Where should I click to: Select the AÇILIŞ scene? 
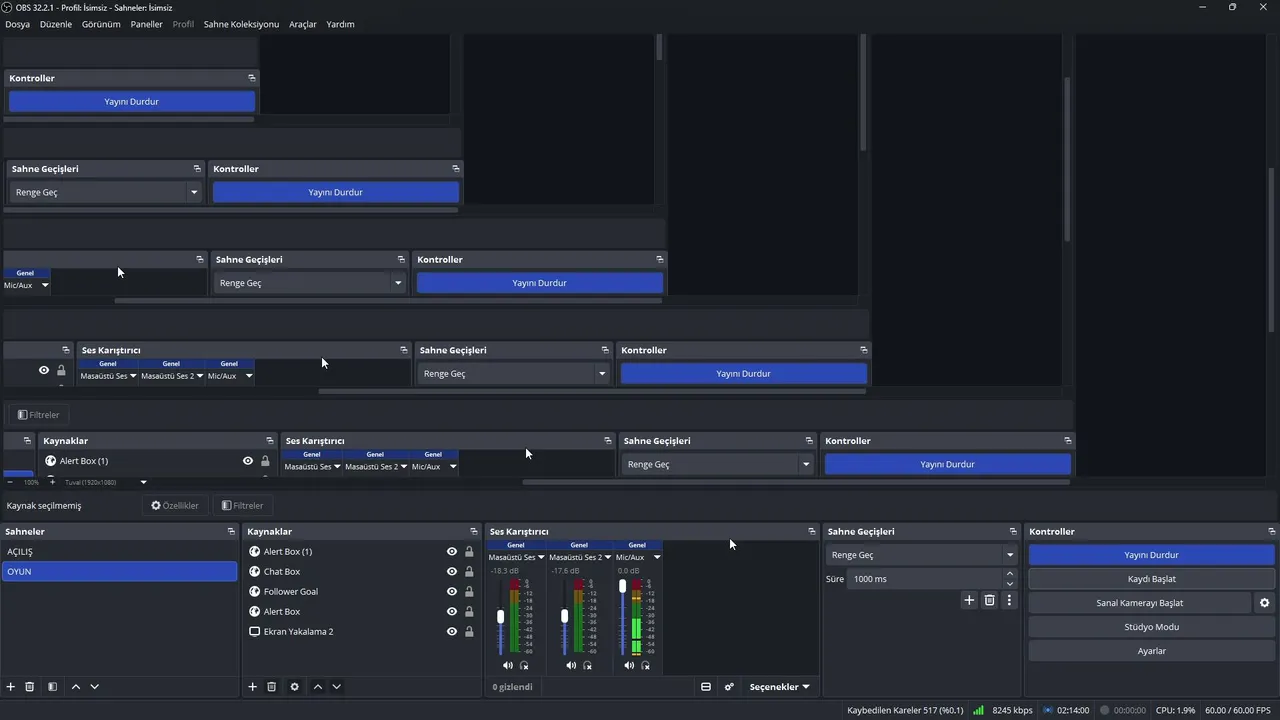[x=119, y=552]
